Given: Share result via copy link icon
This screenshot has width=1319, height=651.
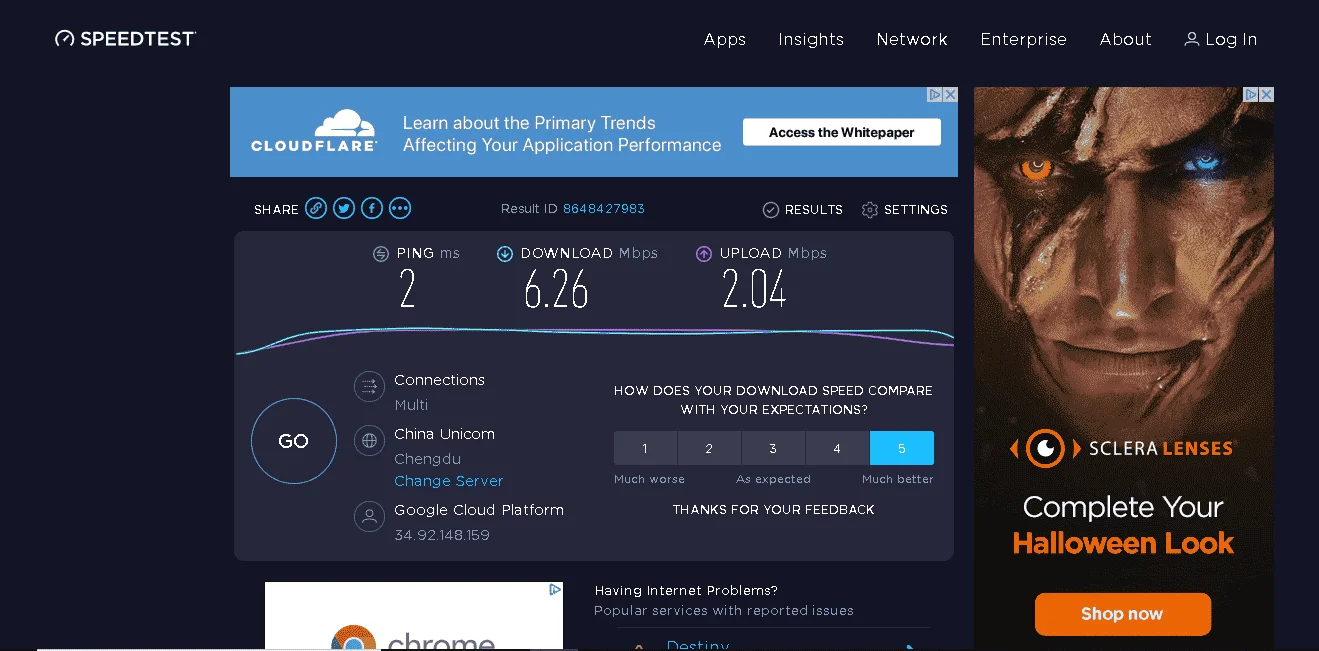Looking at the screenshot, I should (x=316, y=208).
